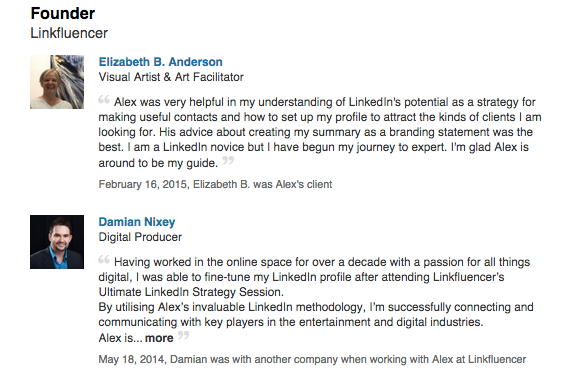
Task: Click Damian Nixey's profile photo
Action: [57, 242]
